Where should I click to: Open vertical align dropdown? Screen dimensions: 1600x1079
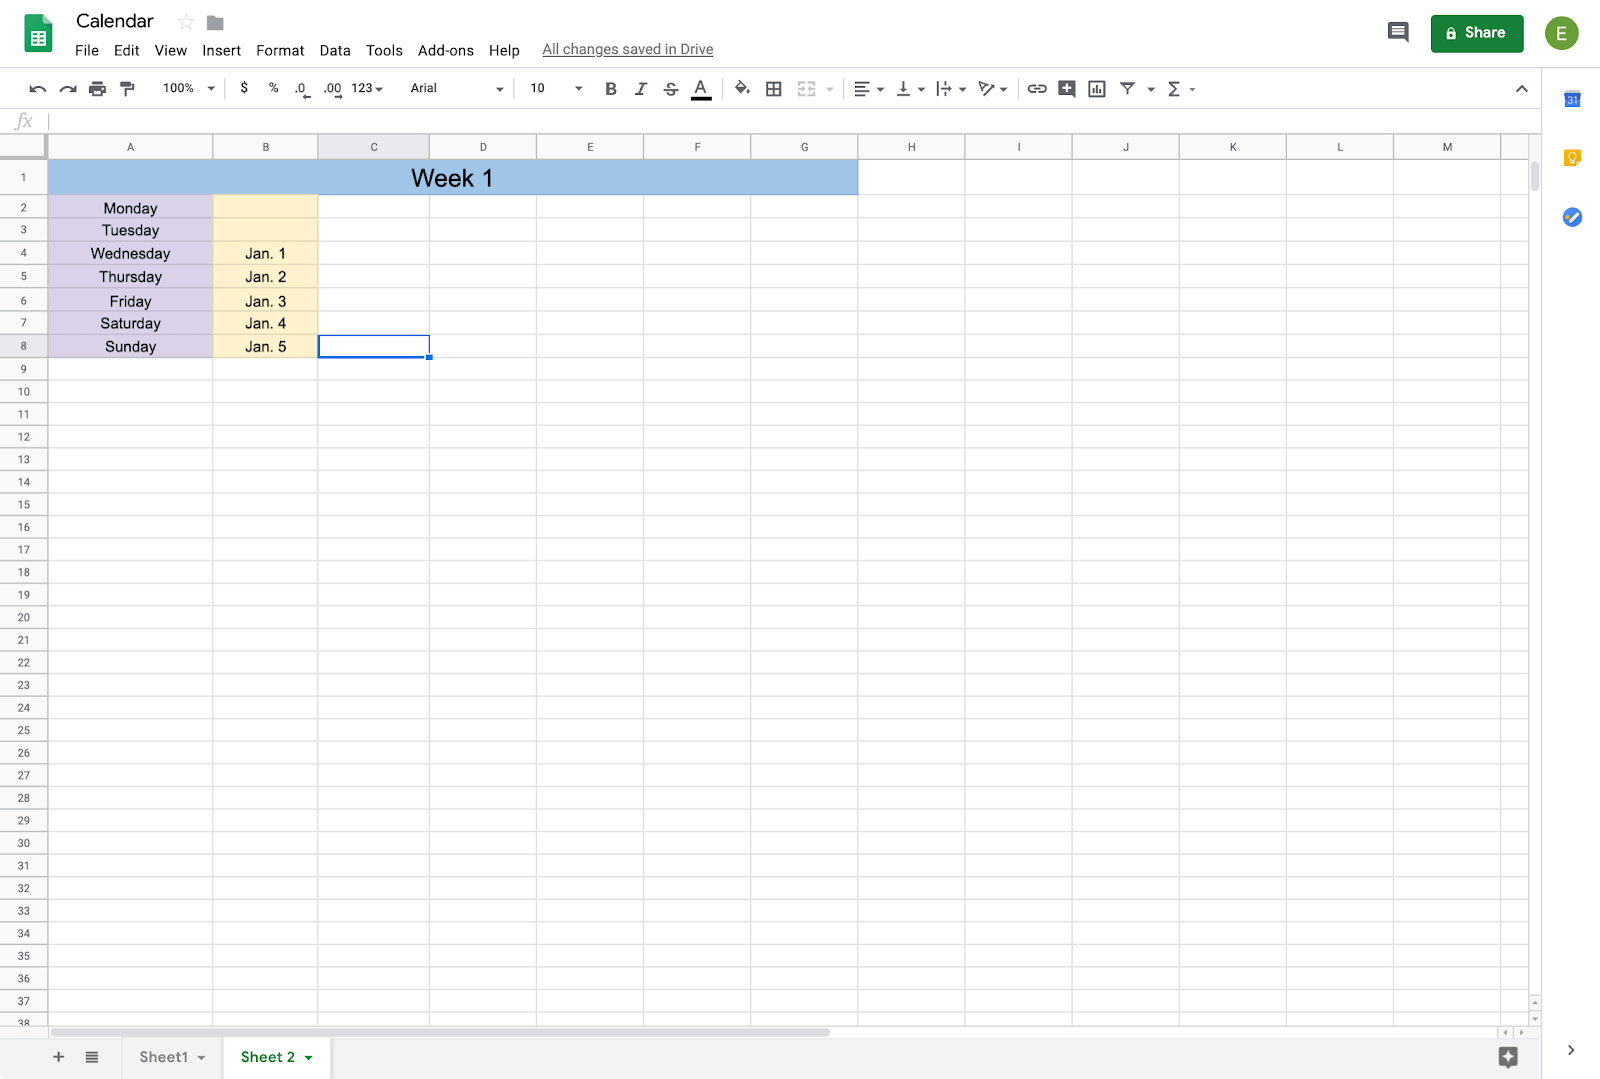pos(910,89)
